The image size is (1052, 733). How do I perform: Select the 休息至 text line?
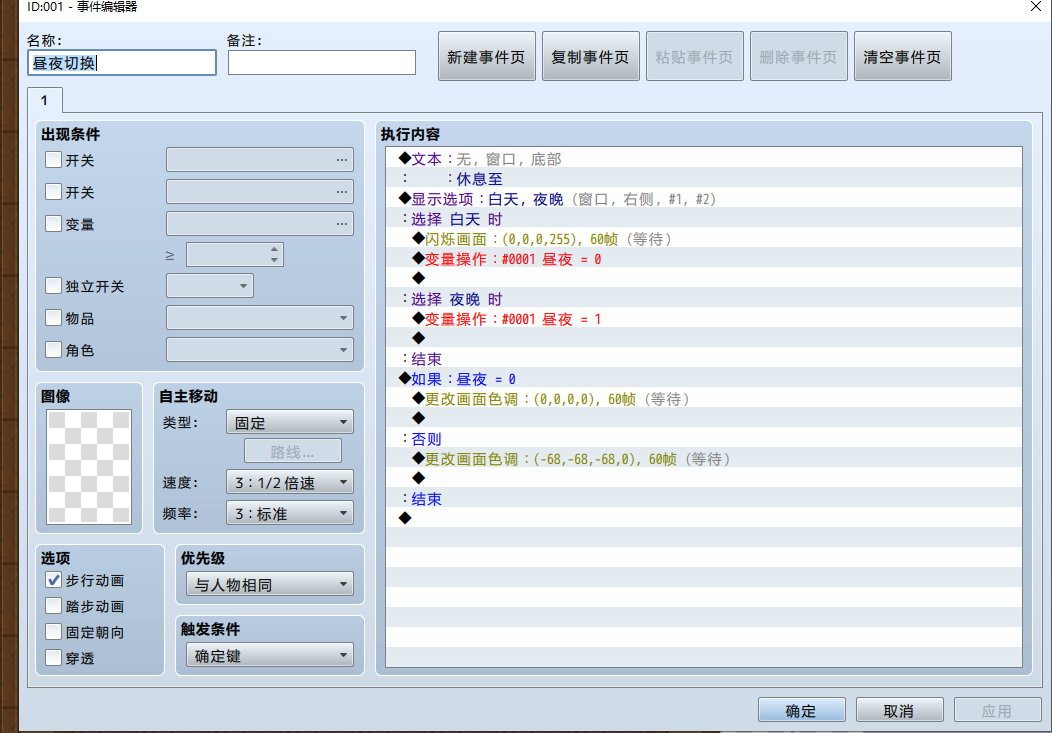point(704,179)
